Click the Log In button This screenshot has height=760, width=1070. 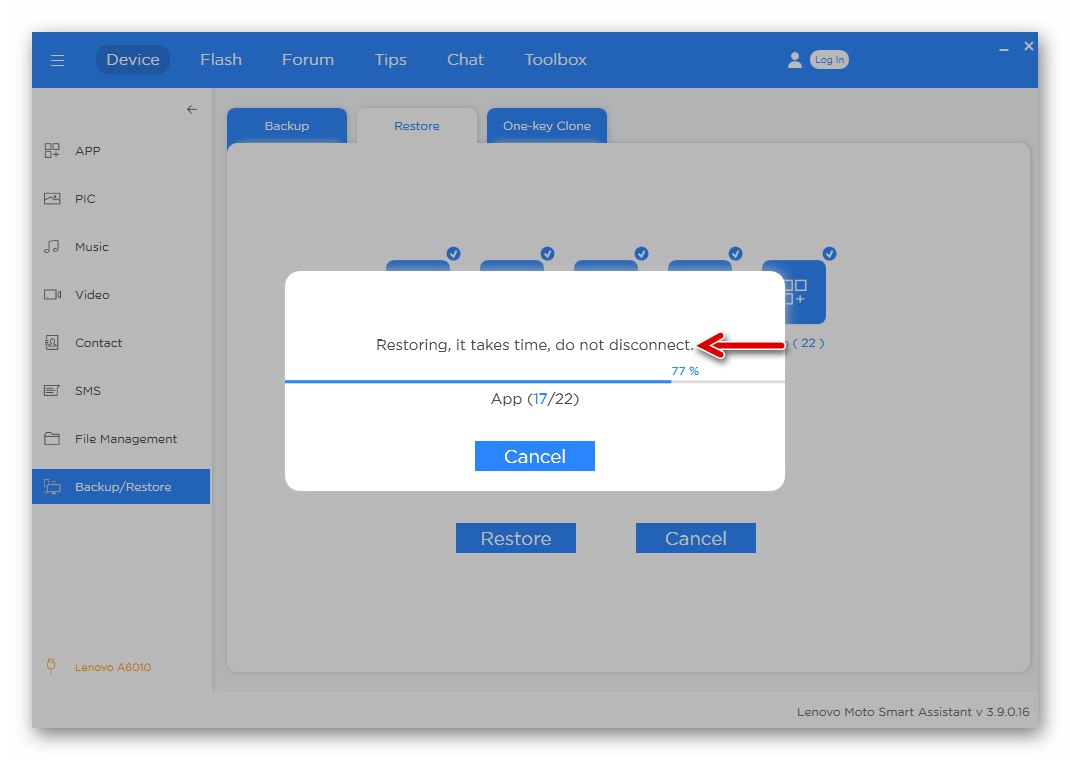829,60
